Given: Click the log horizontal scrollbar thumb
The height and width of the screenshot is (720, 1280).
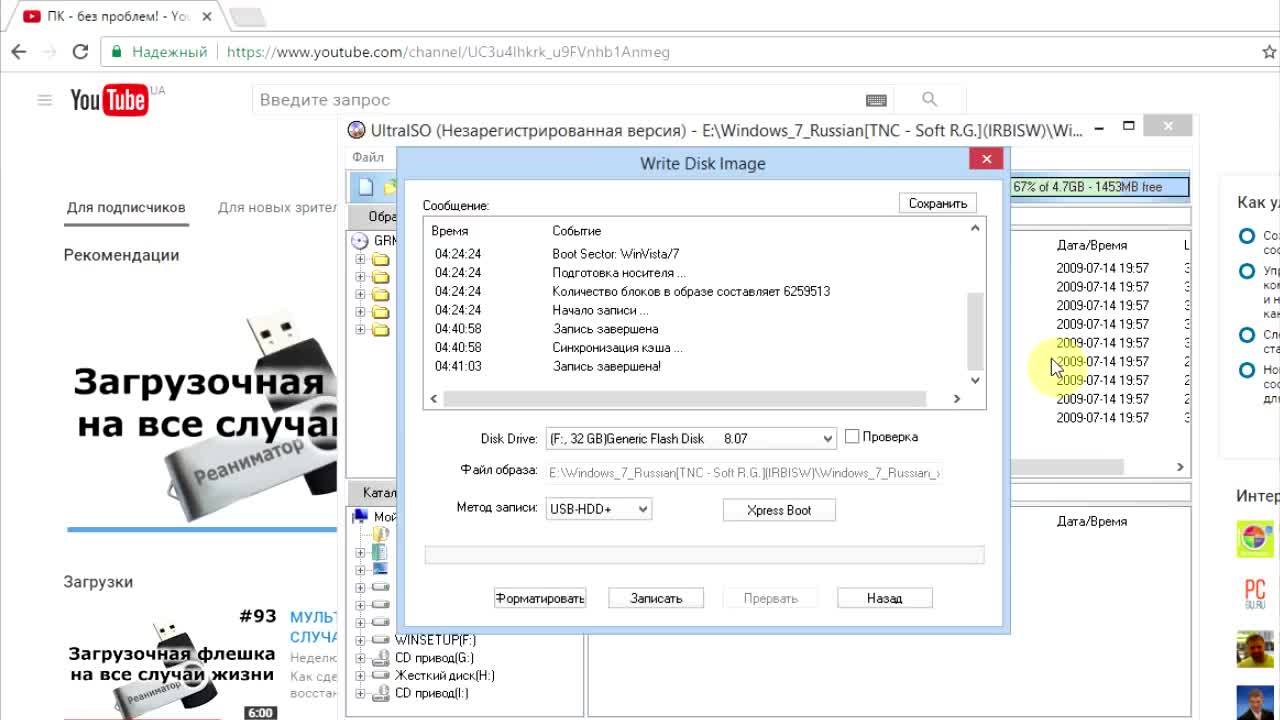Looking at the screenshot, I should (x=685, y=398).
